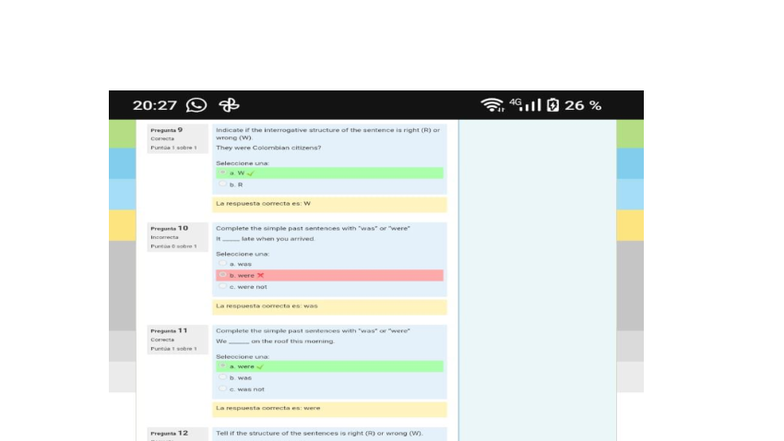The width and height of the screenshot is (784, 441).
Task: Tap the 4G mobile signal bars icon
Action: [525, 105]
